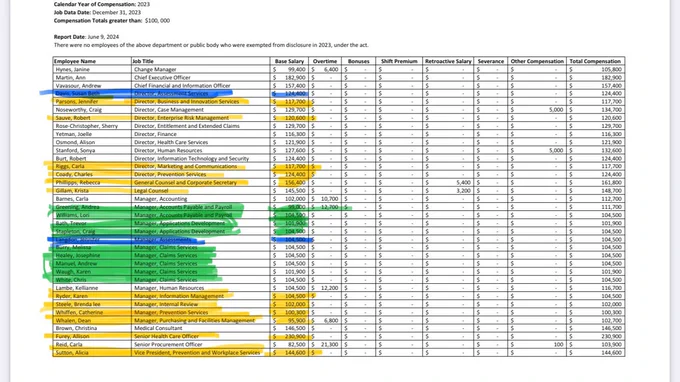Select the name Ryder, Karen
This screenshot has height=382, width=680.
coord(72,296)
